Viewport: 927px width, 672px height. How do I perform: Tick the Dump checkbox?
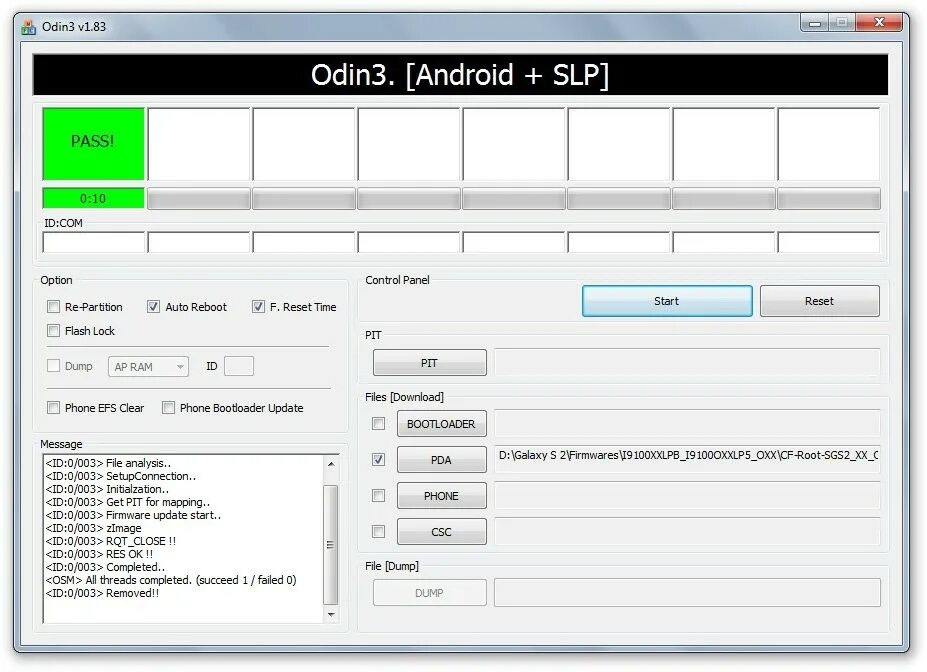(53, 366)
